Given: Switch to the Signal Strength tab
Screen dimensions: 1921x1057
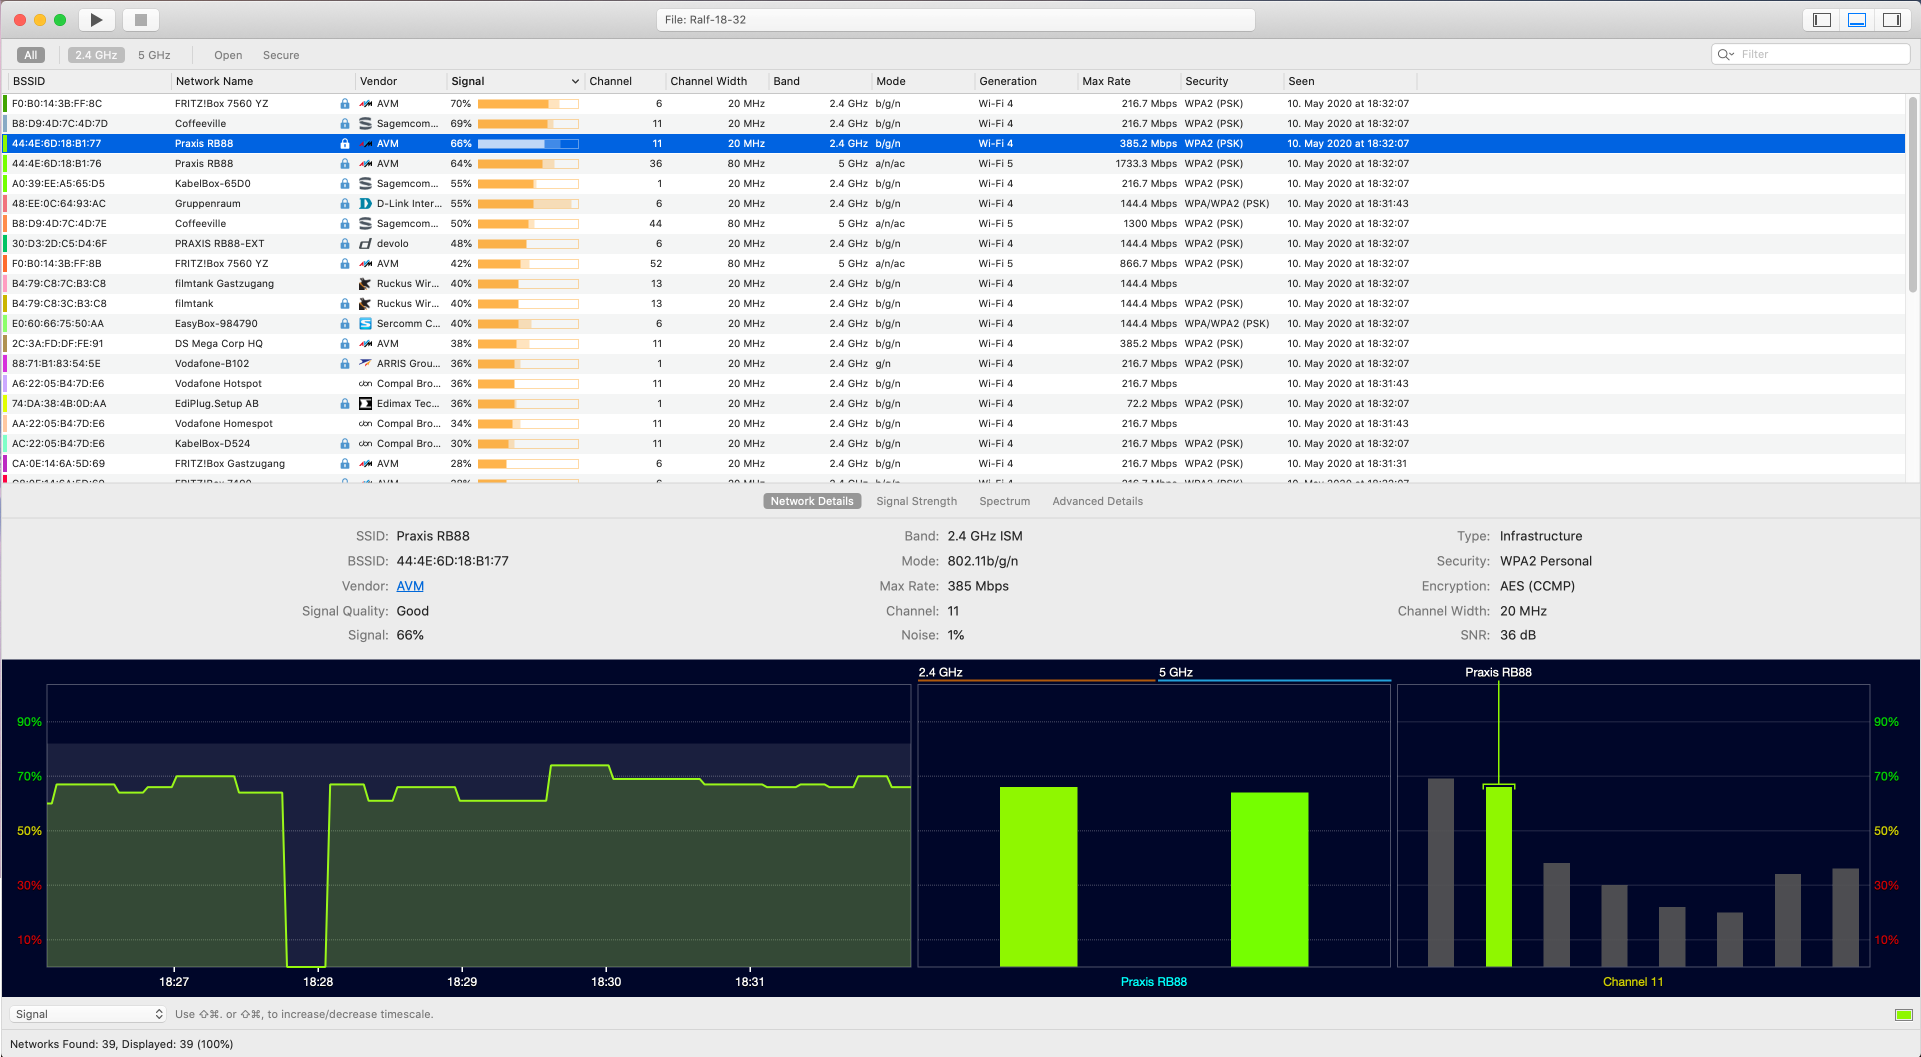Looking at the screenshot, I should pyautogui.click(x=917, y=501).
